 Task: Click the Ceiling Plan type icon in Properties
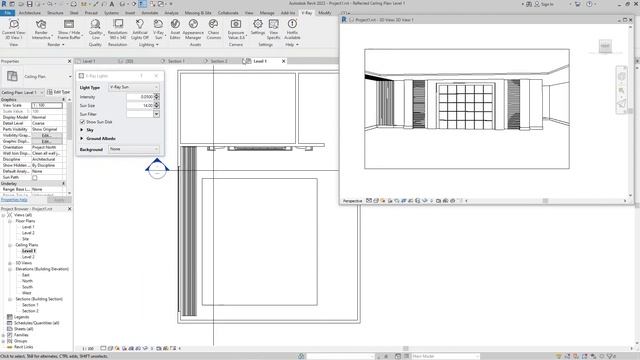12,76
